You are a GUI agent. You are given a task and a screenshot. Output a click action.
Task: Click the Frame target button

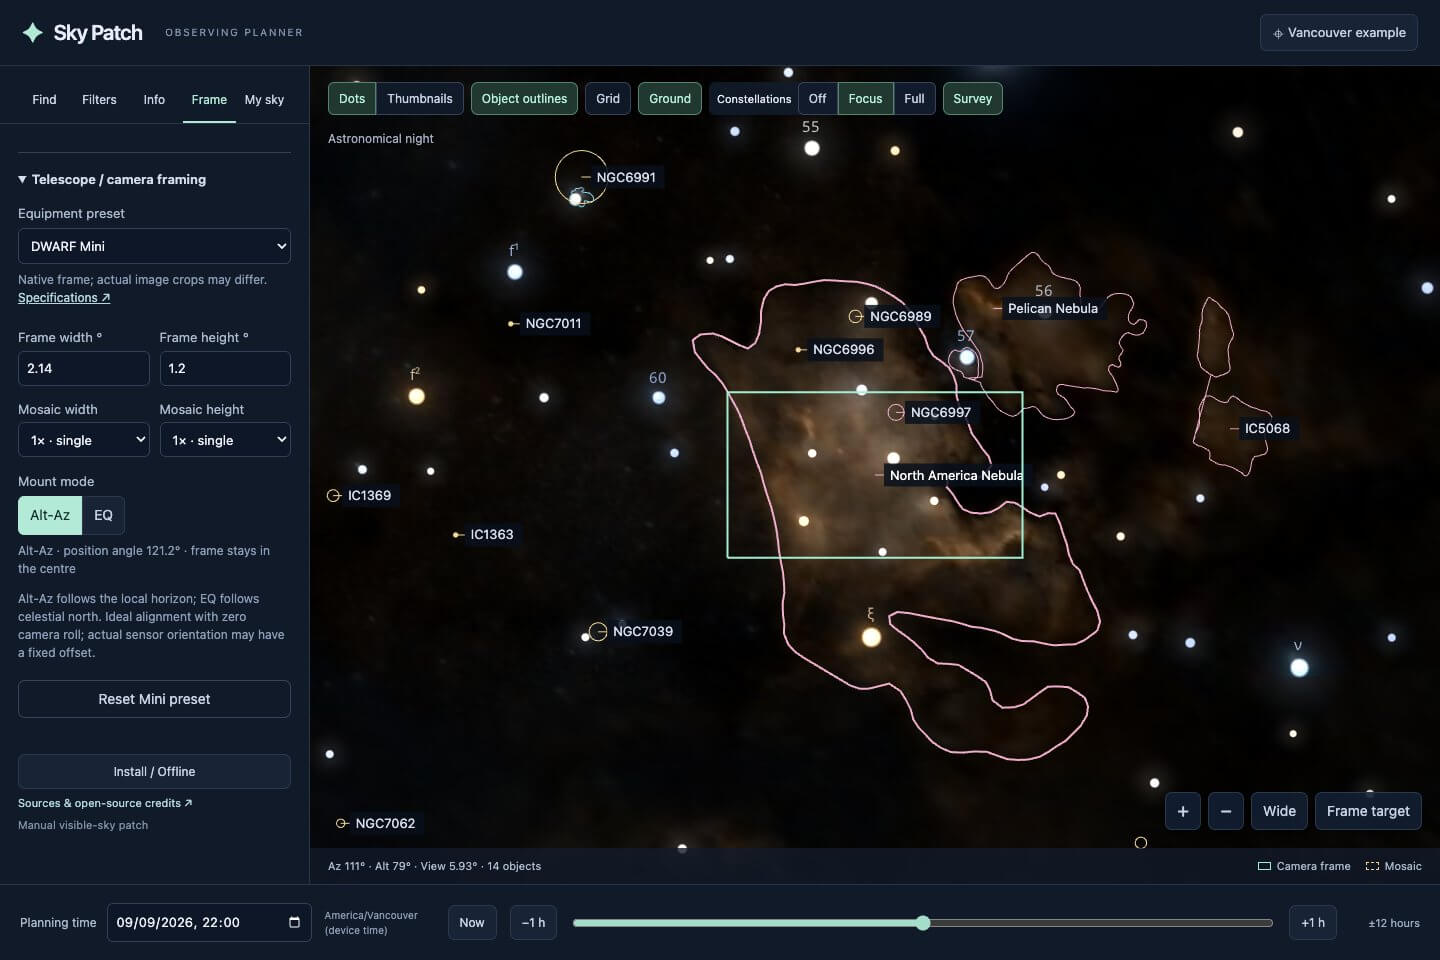[1368, 811]
